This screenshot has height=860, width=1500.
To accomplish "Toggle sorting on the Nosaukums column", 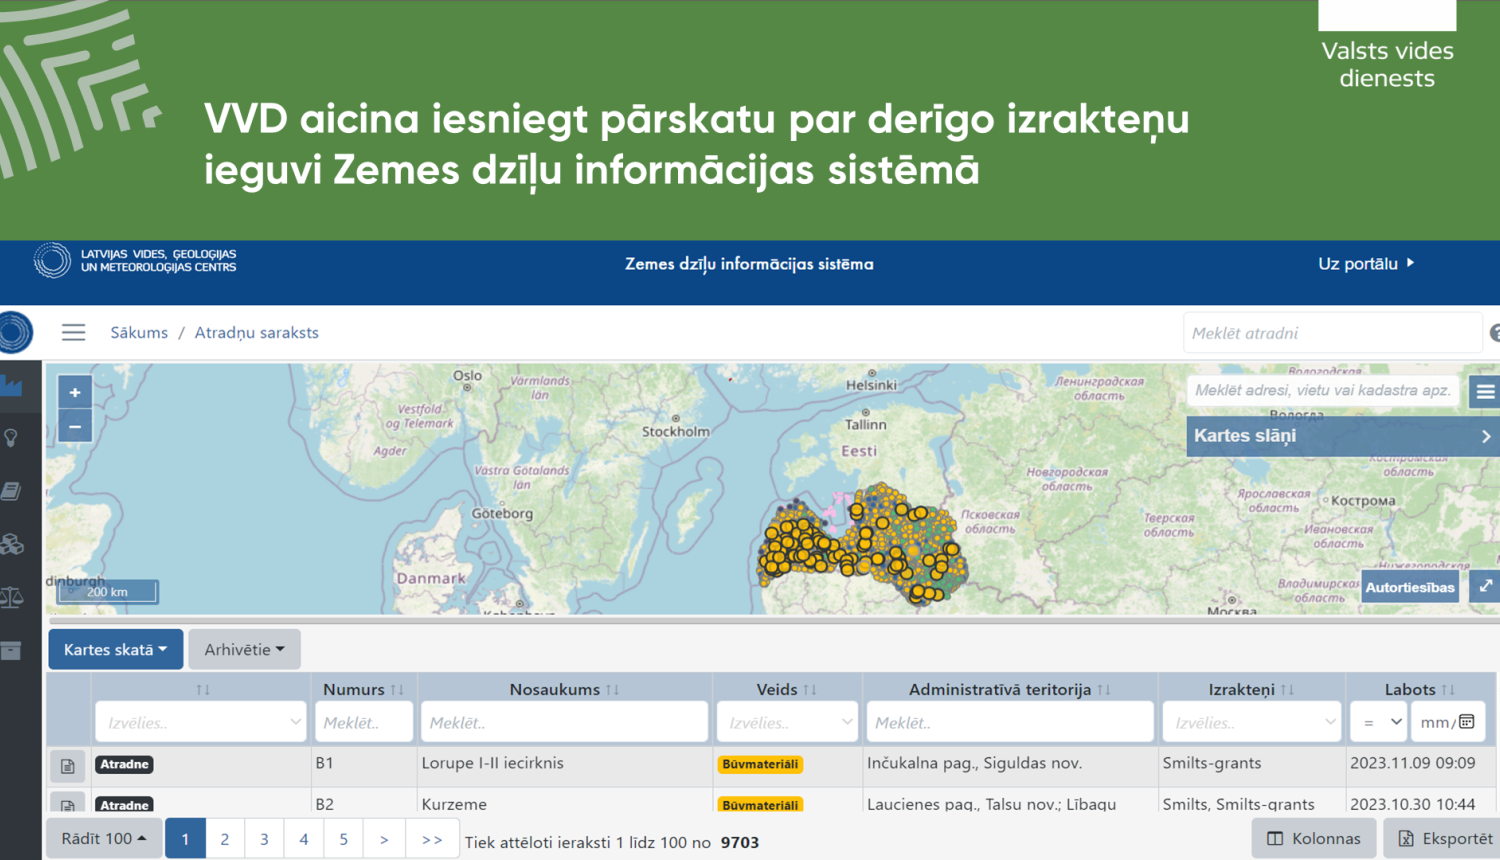I will coord(612,688).
